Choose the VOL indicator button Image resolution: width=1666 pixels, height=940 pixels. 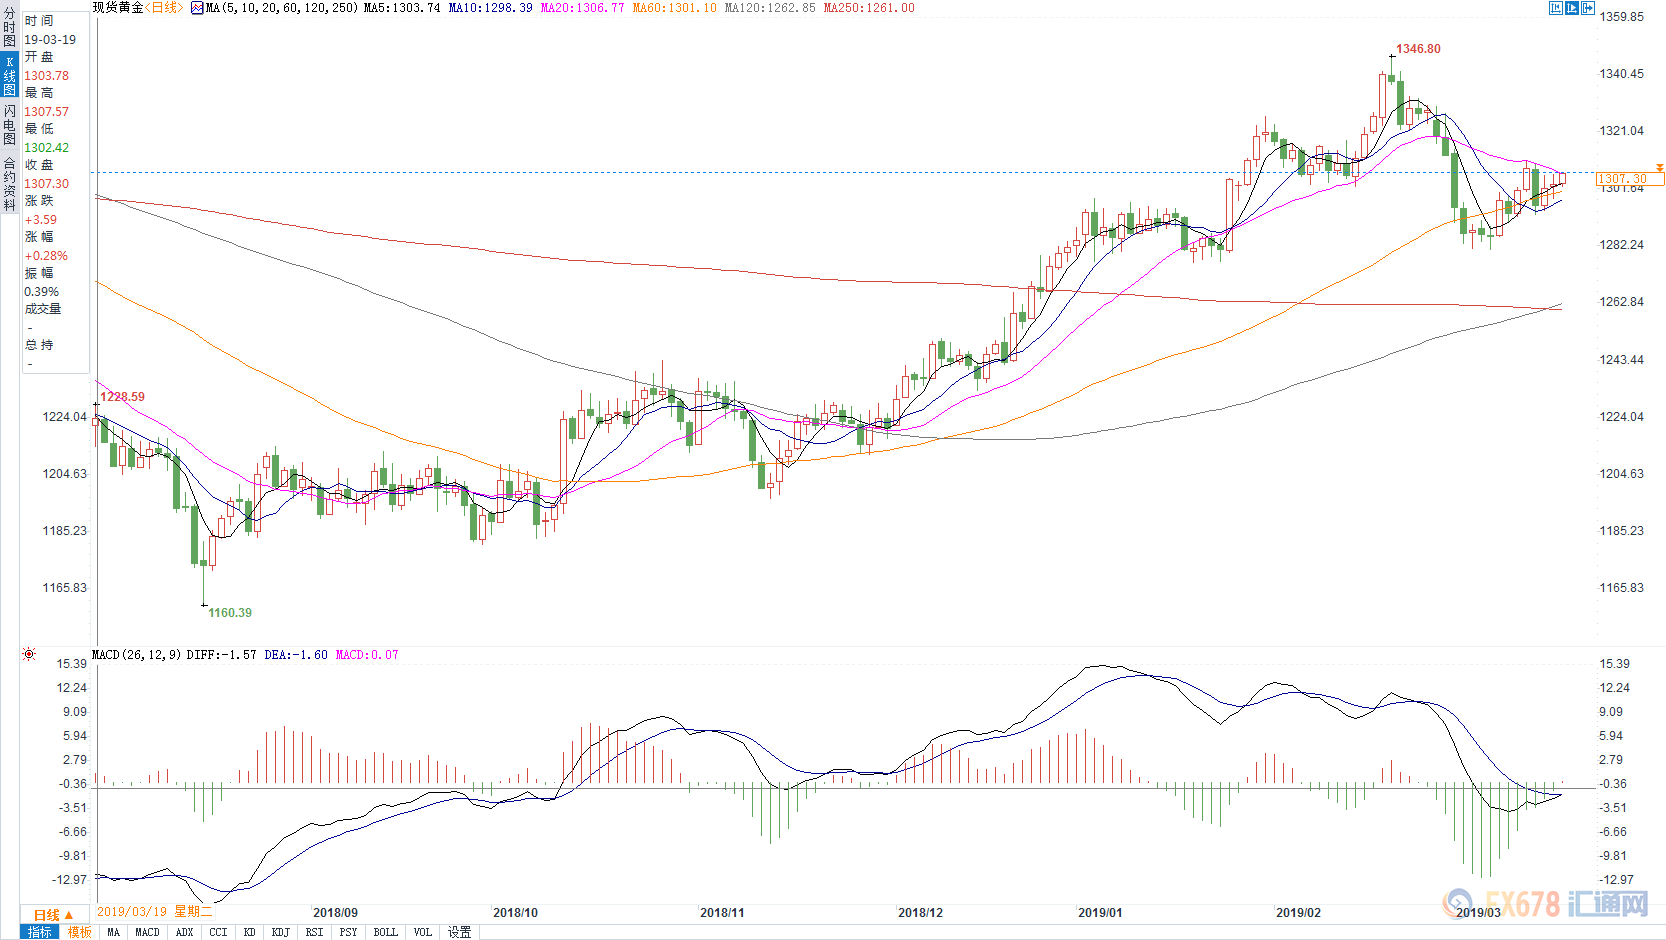click(422, 932)
